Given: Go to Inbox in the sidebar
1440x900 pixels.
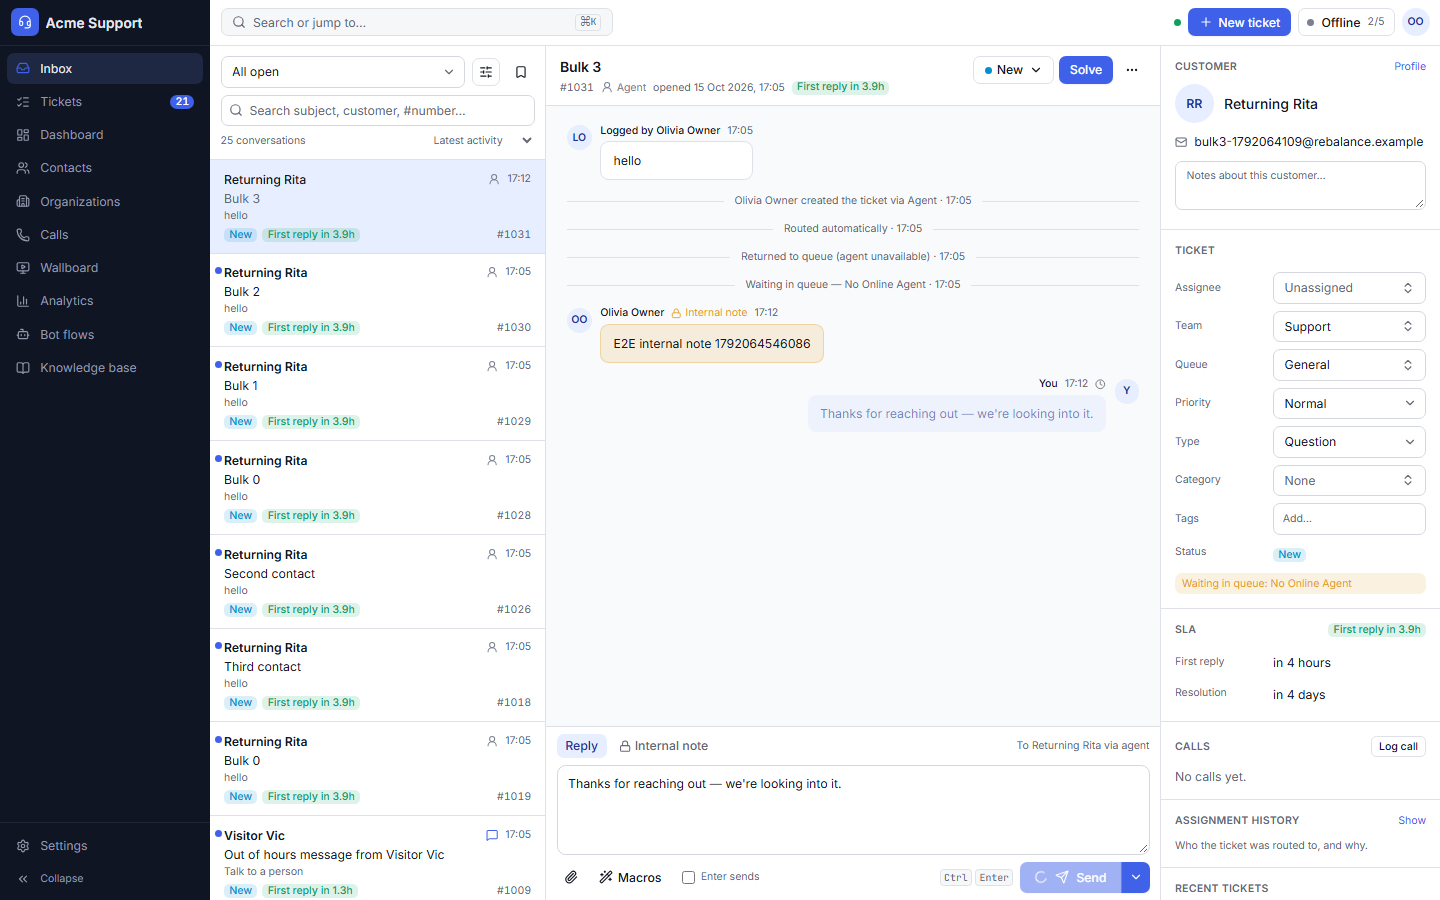Looking at the screenshot, I should (x=105, y=69).
